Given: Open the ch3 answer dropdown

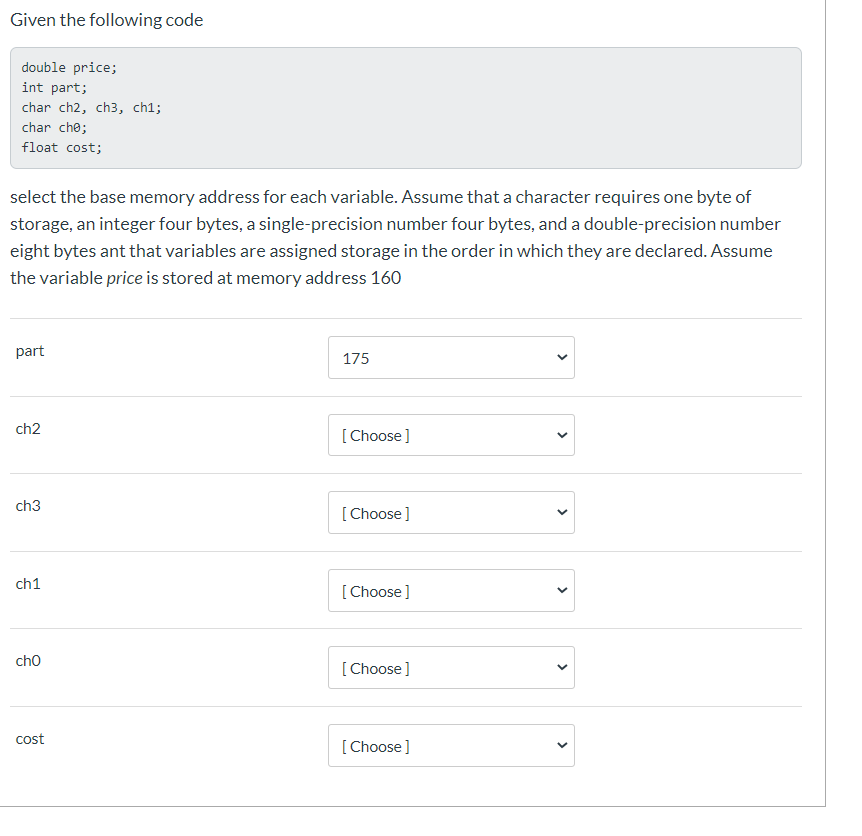Looking at the screenshot, I should pyautogui.click(x=450, y=512).
